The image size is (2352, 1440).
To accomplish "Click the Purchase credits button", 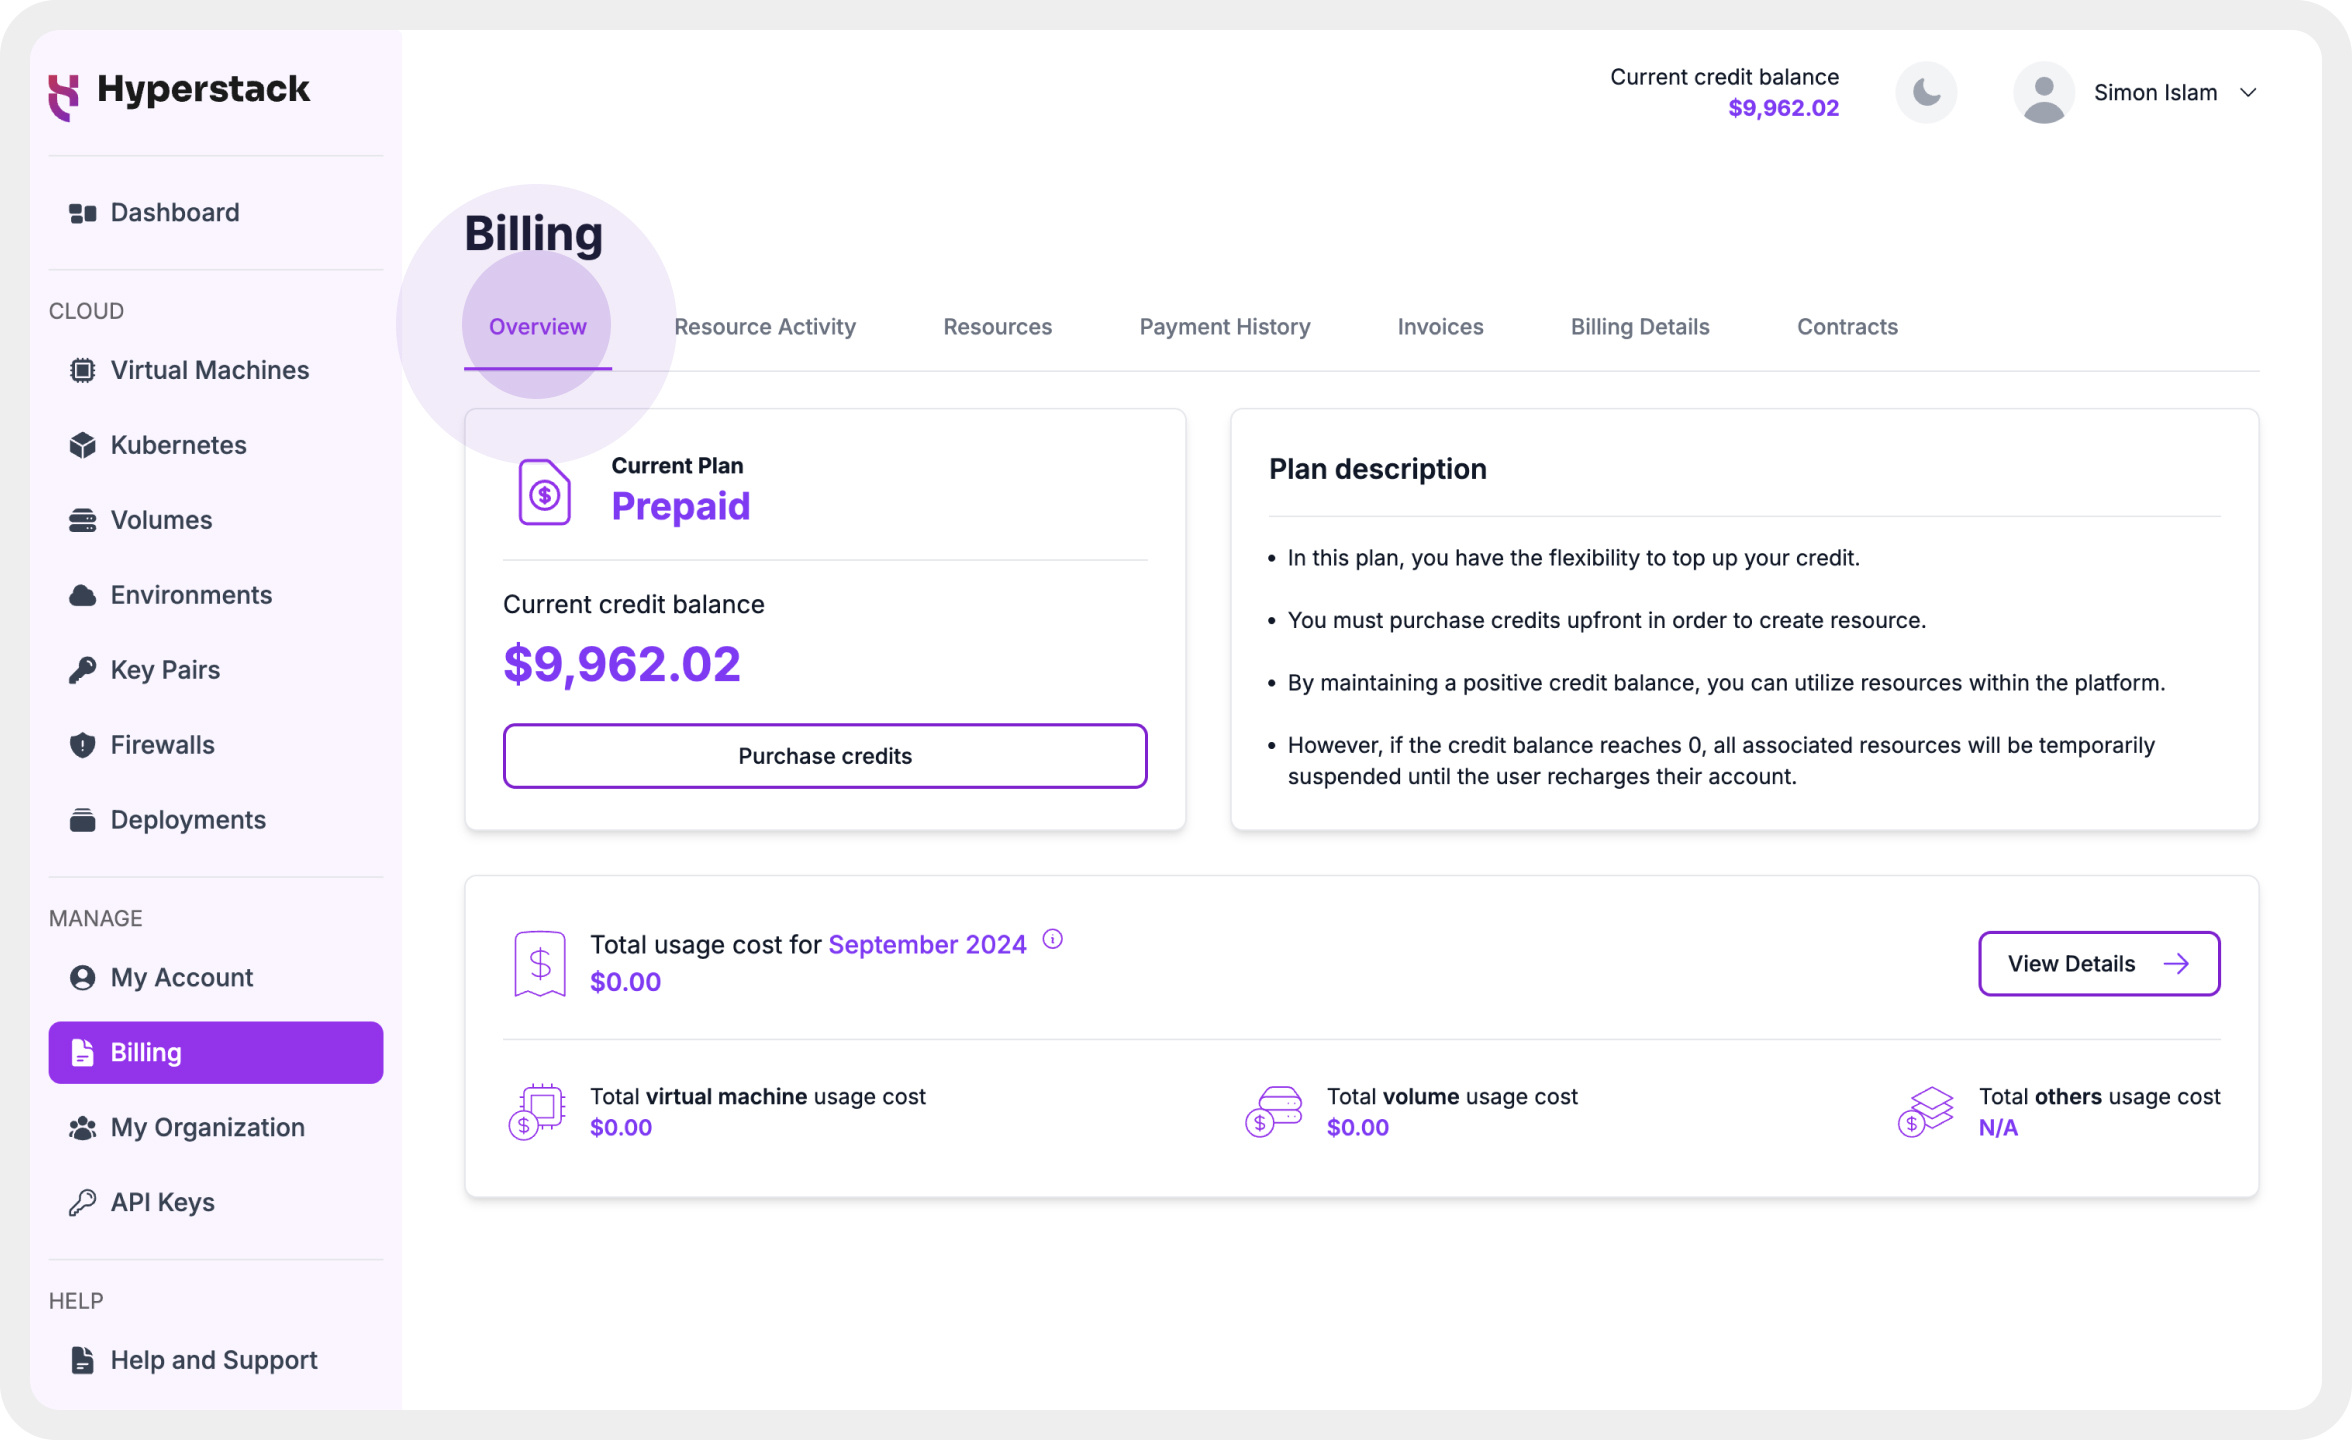I will pyautogui.click(x=825, y=756).
